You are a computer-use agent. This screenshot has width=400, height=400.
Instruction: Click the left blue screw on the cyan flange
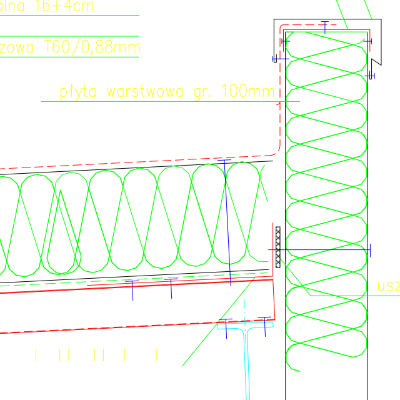[226, 328]
